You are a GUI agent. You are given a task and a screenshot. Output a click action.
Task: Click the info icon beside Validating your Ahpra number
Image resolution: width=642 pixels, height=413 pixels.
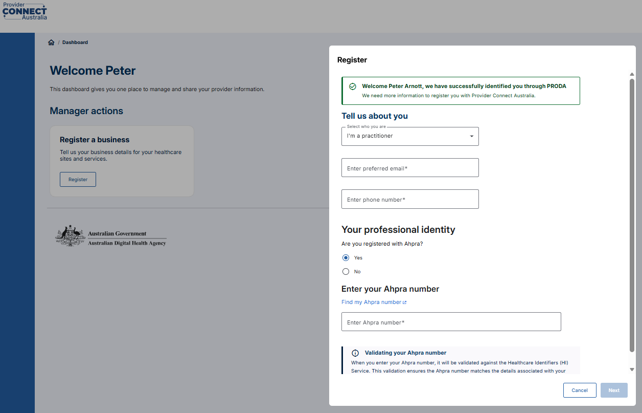(x=355, y=353)
